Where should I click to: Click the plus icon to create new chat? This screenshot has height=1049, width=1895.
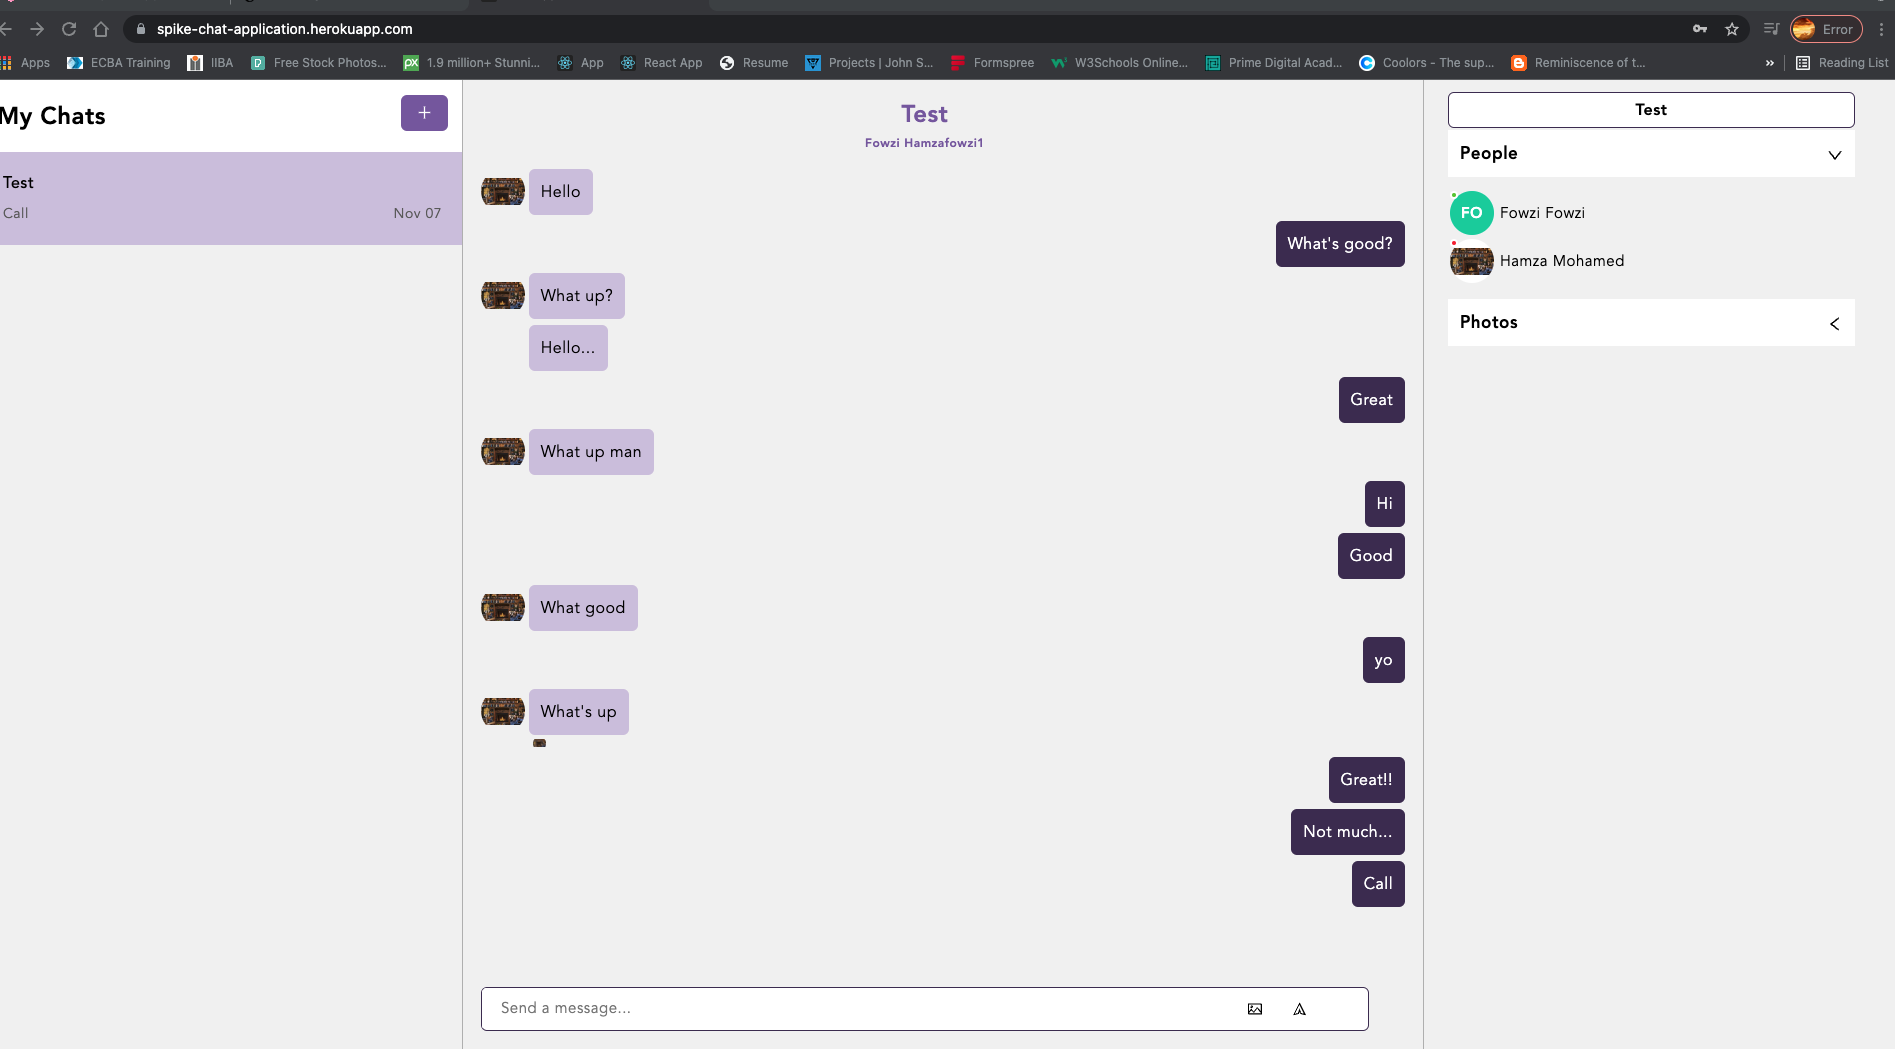pyautogui.click(x=424, y=113)
